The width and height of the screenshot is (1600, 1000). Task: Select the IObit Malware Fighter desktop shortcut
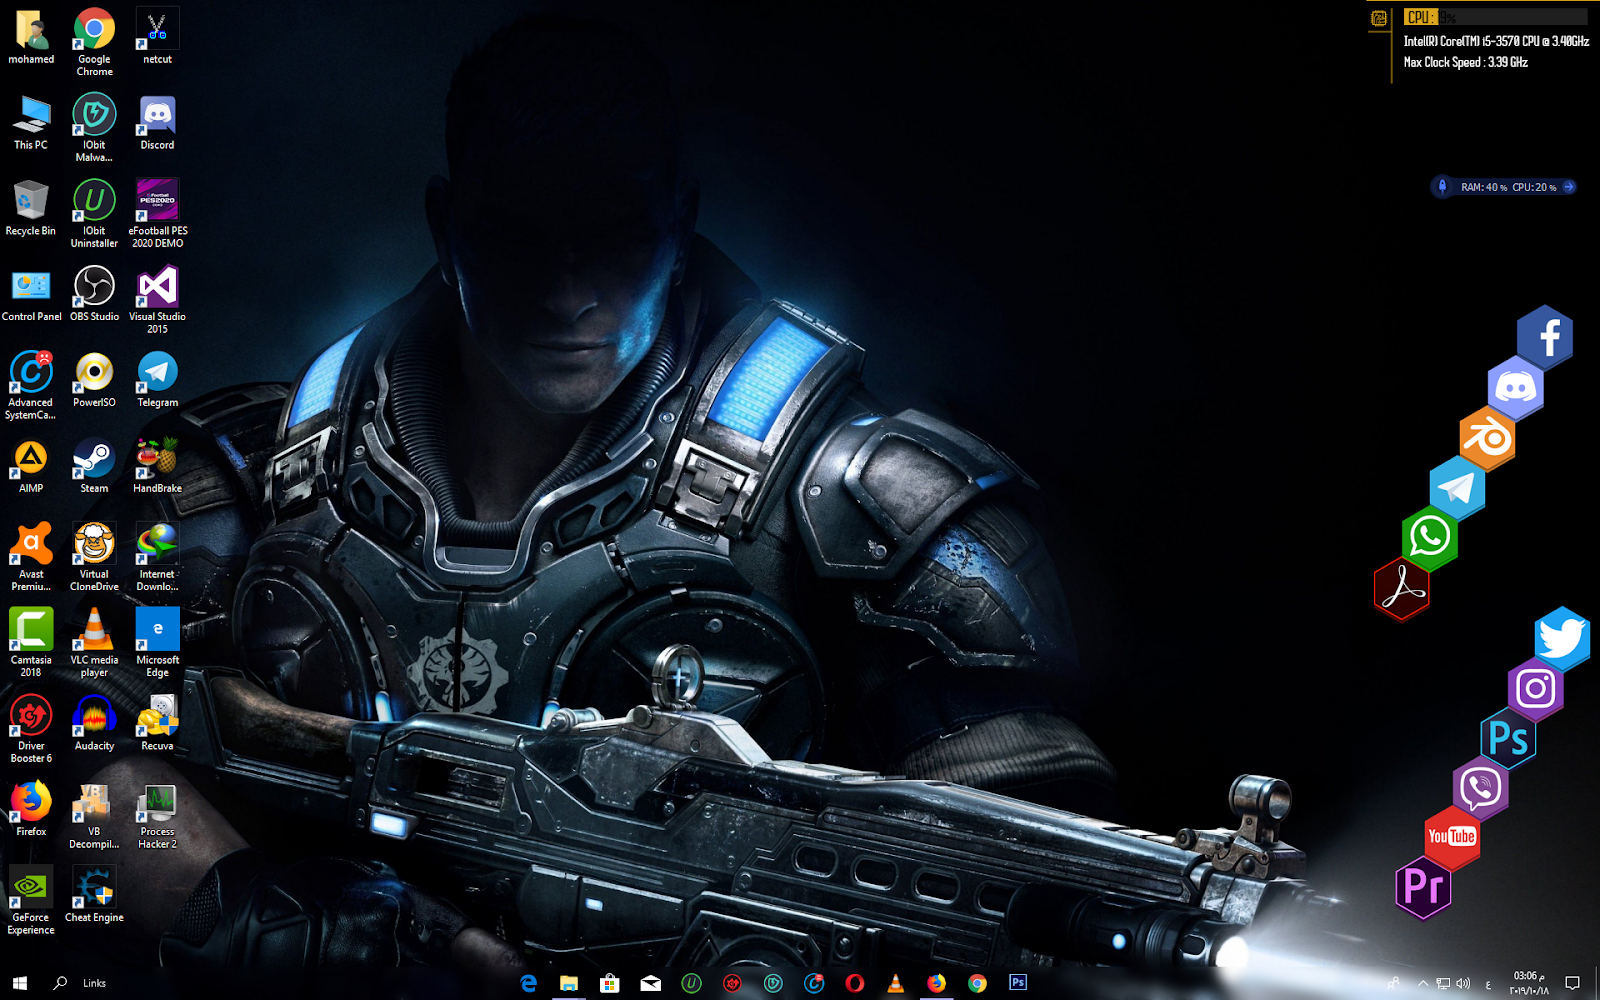[x=94, y=129]
